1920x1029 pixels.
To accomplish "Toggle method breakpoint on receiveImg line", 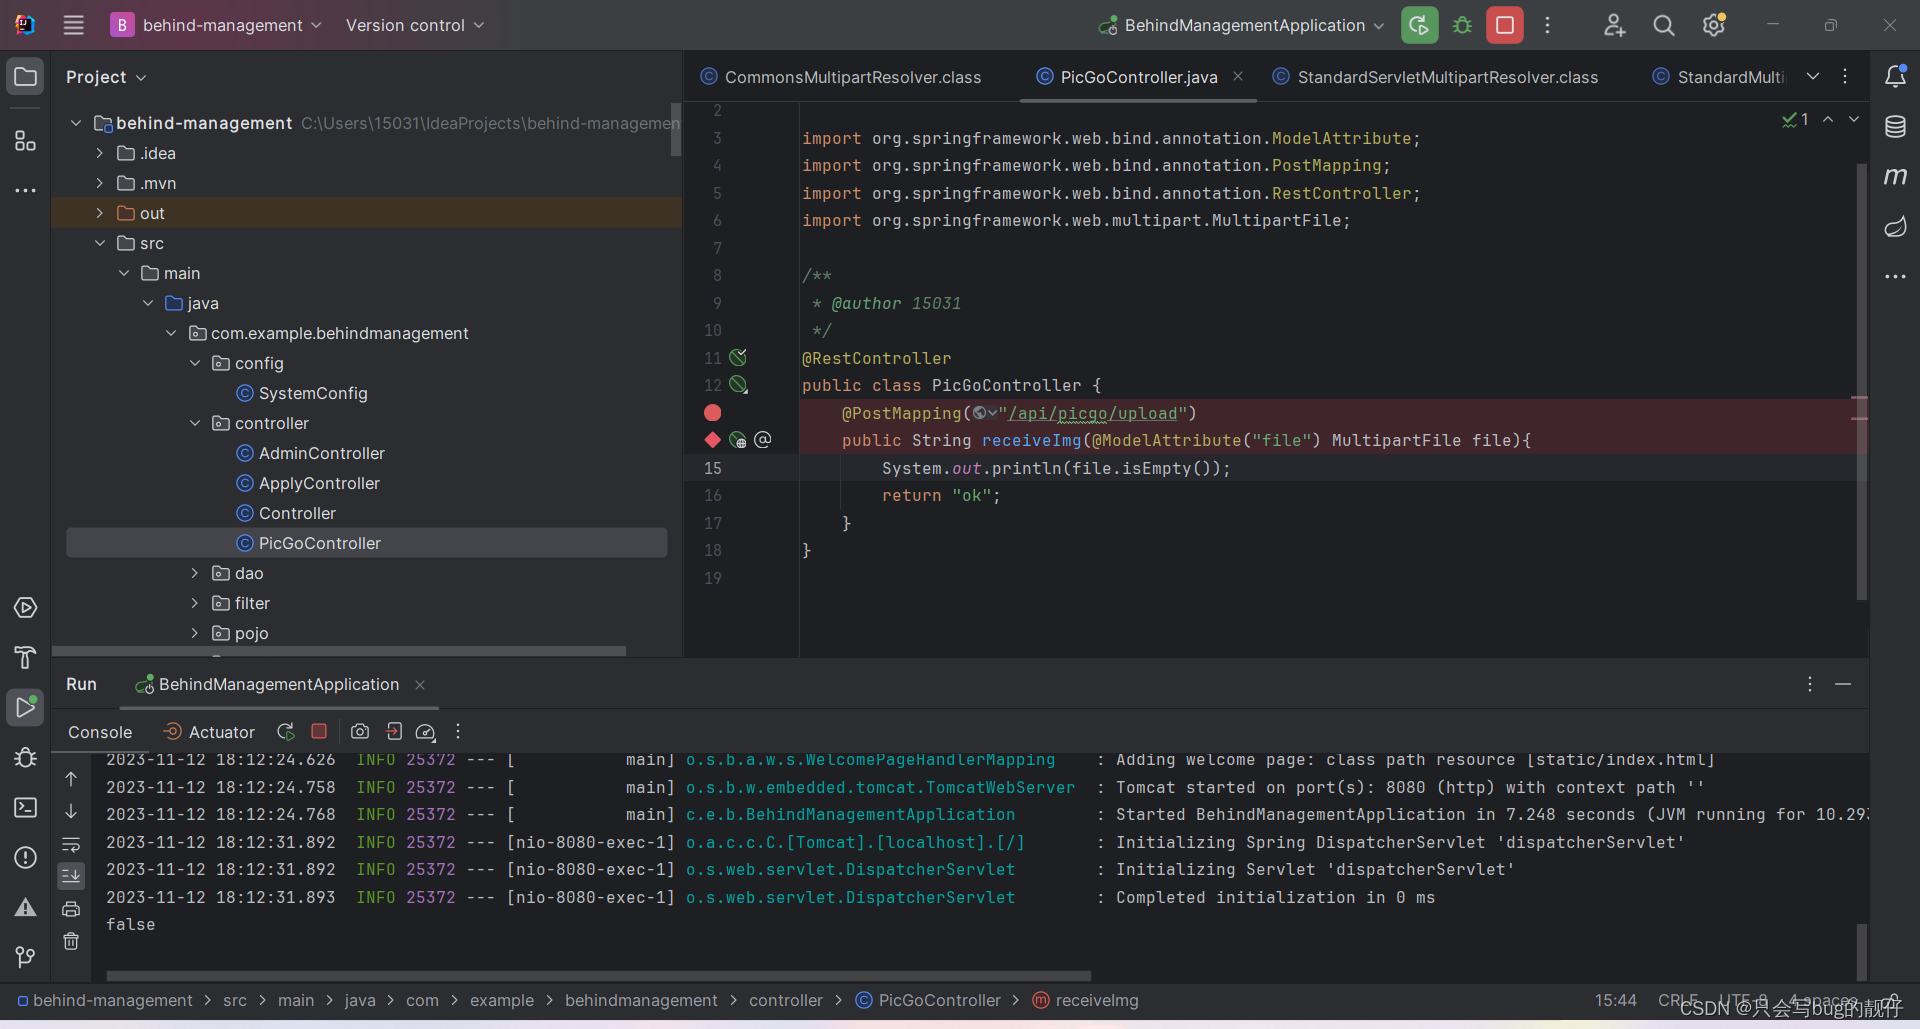I will point(712,440).
